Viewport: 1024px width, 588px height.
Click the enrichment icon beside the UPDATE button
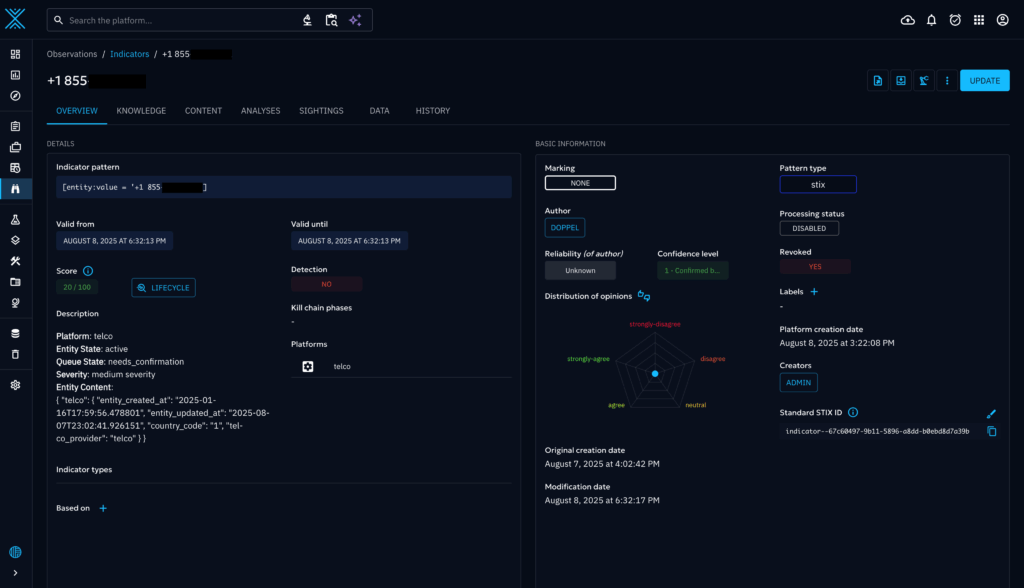pos(924,81)
